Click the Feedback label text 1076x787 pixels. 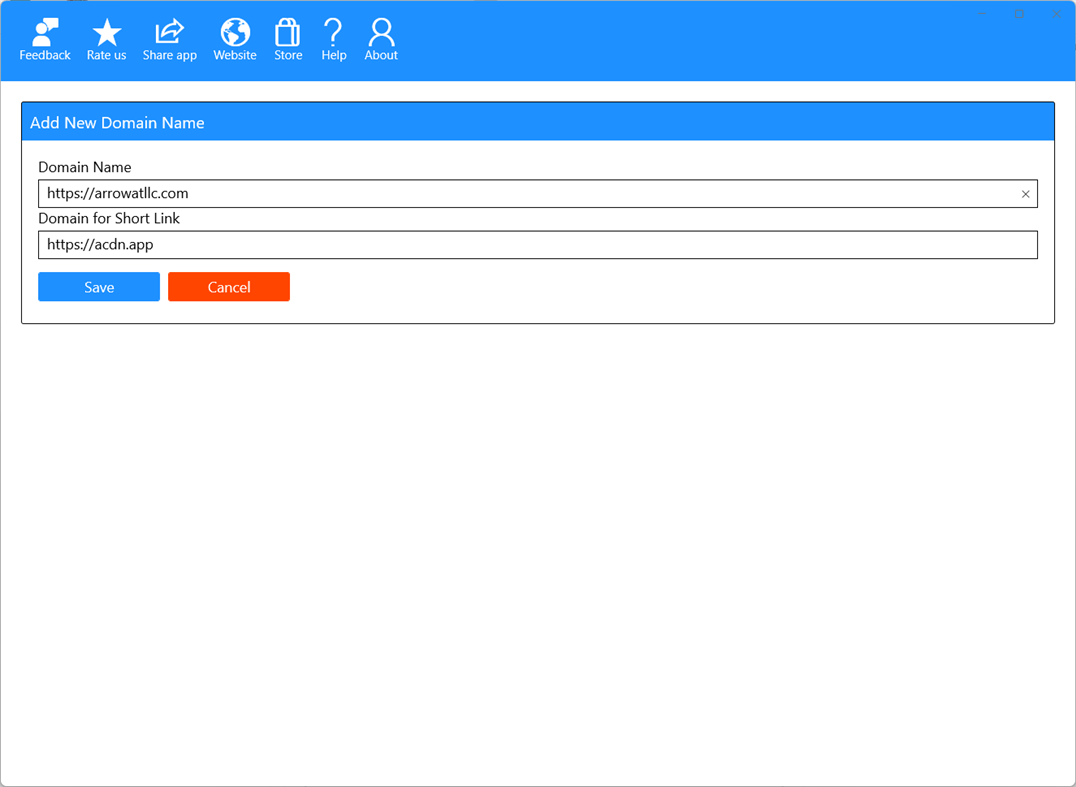[44, 55]
